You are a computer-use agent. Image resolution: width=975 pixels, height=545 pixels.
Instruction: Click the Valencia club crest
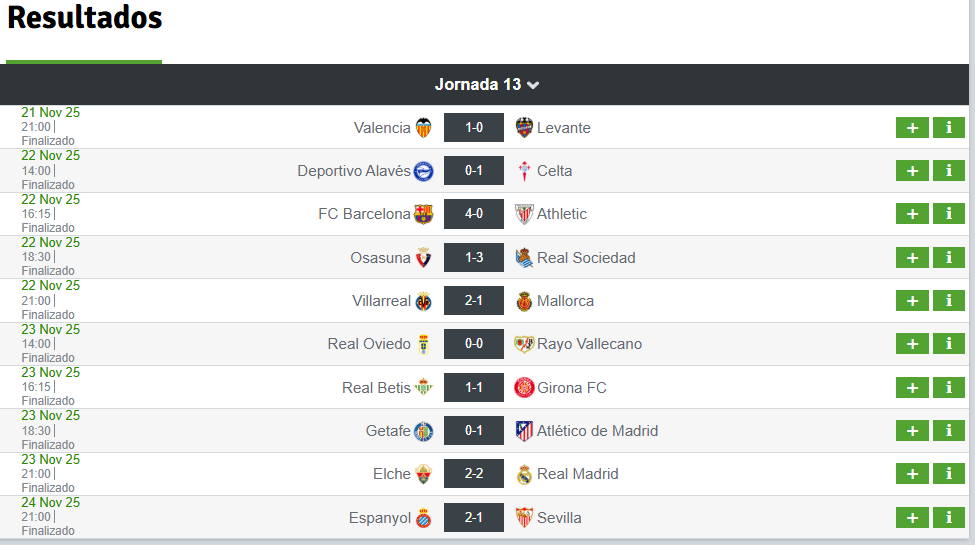pyautogui.click(x=423, y=128)
